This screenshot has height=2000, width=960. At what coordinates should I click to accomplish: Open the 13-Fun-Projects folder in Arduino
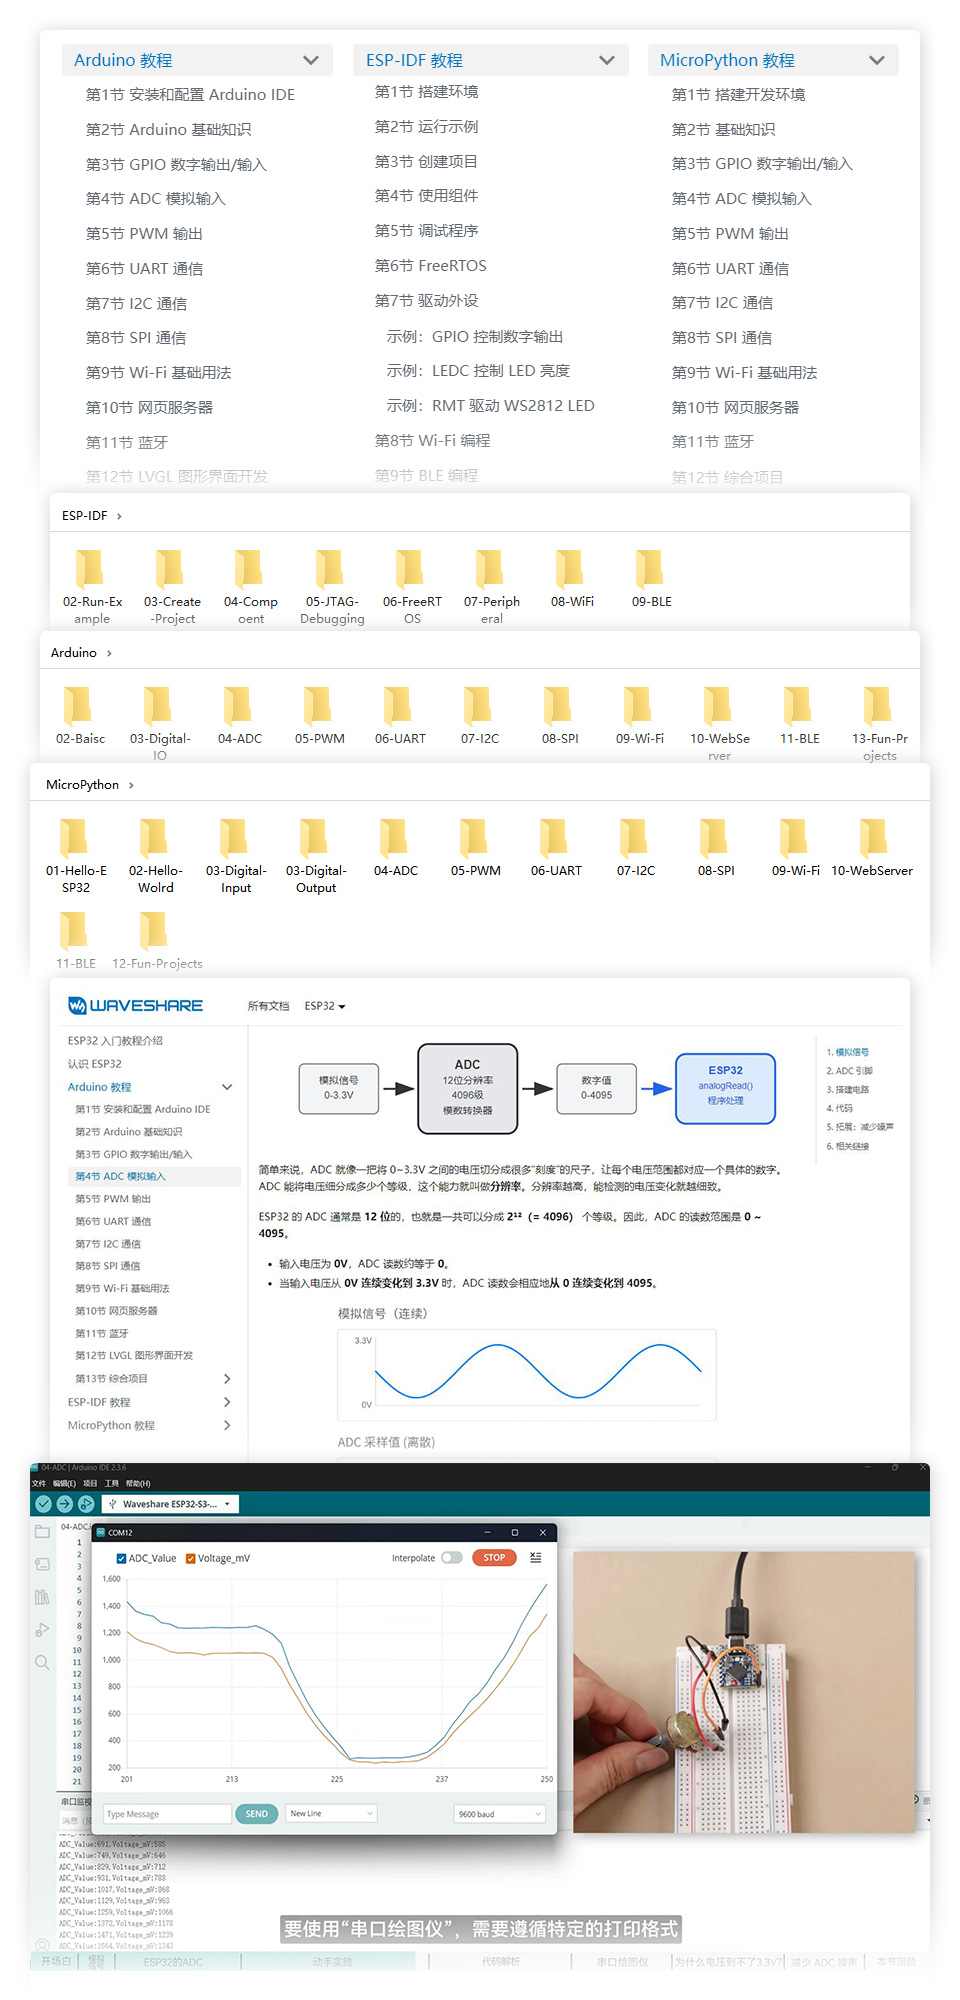tap(880, 722)
